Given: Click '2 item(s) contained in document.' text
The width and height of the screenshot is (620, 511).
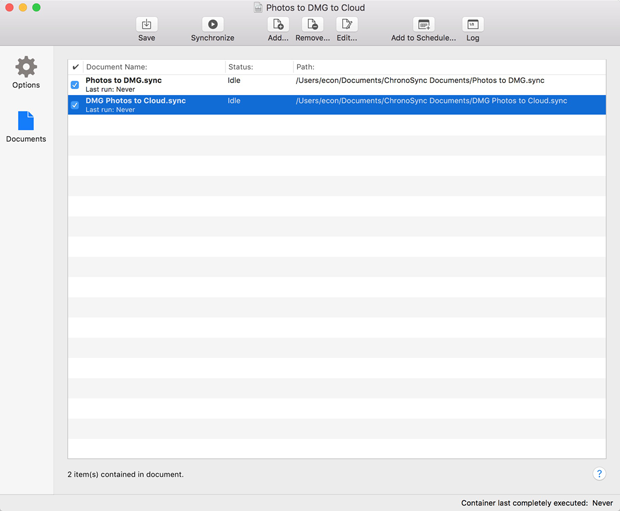Looking at the screenshot, I should pyautogui.click(x=125, y=474).
